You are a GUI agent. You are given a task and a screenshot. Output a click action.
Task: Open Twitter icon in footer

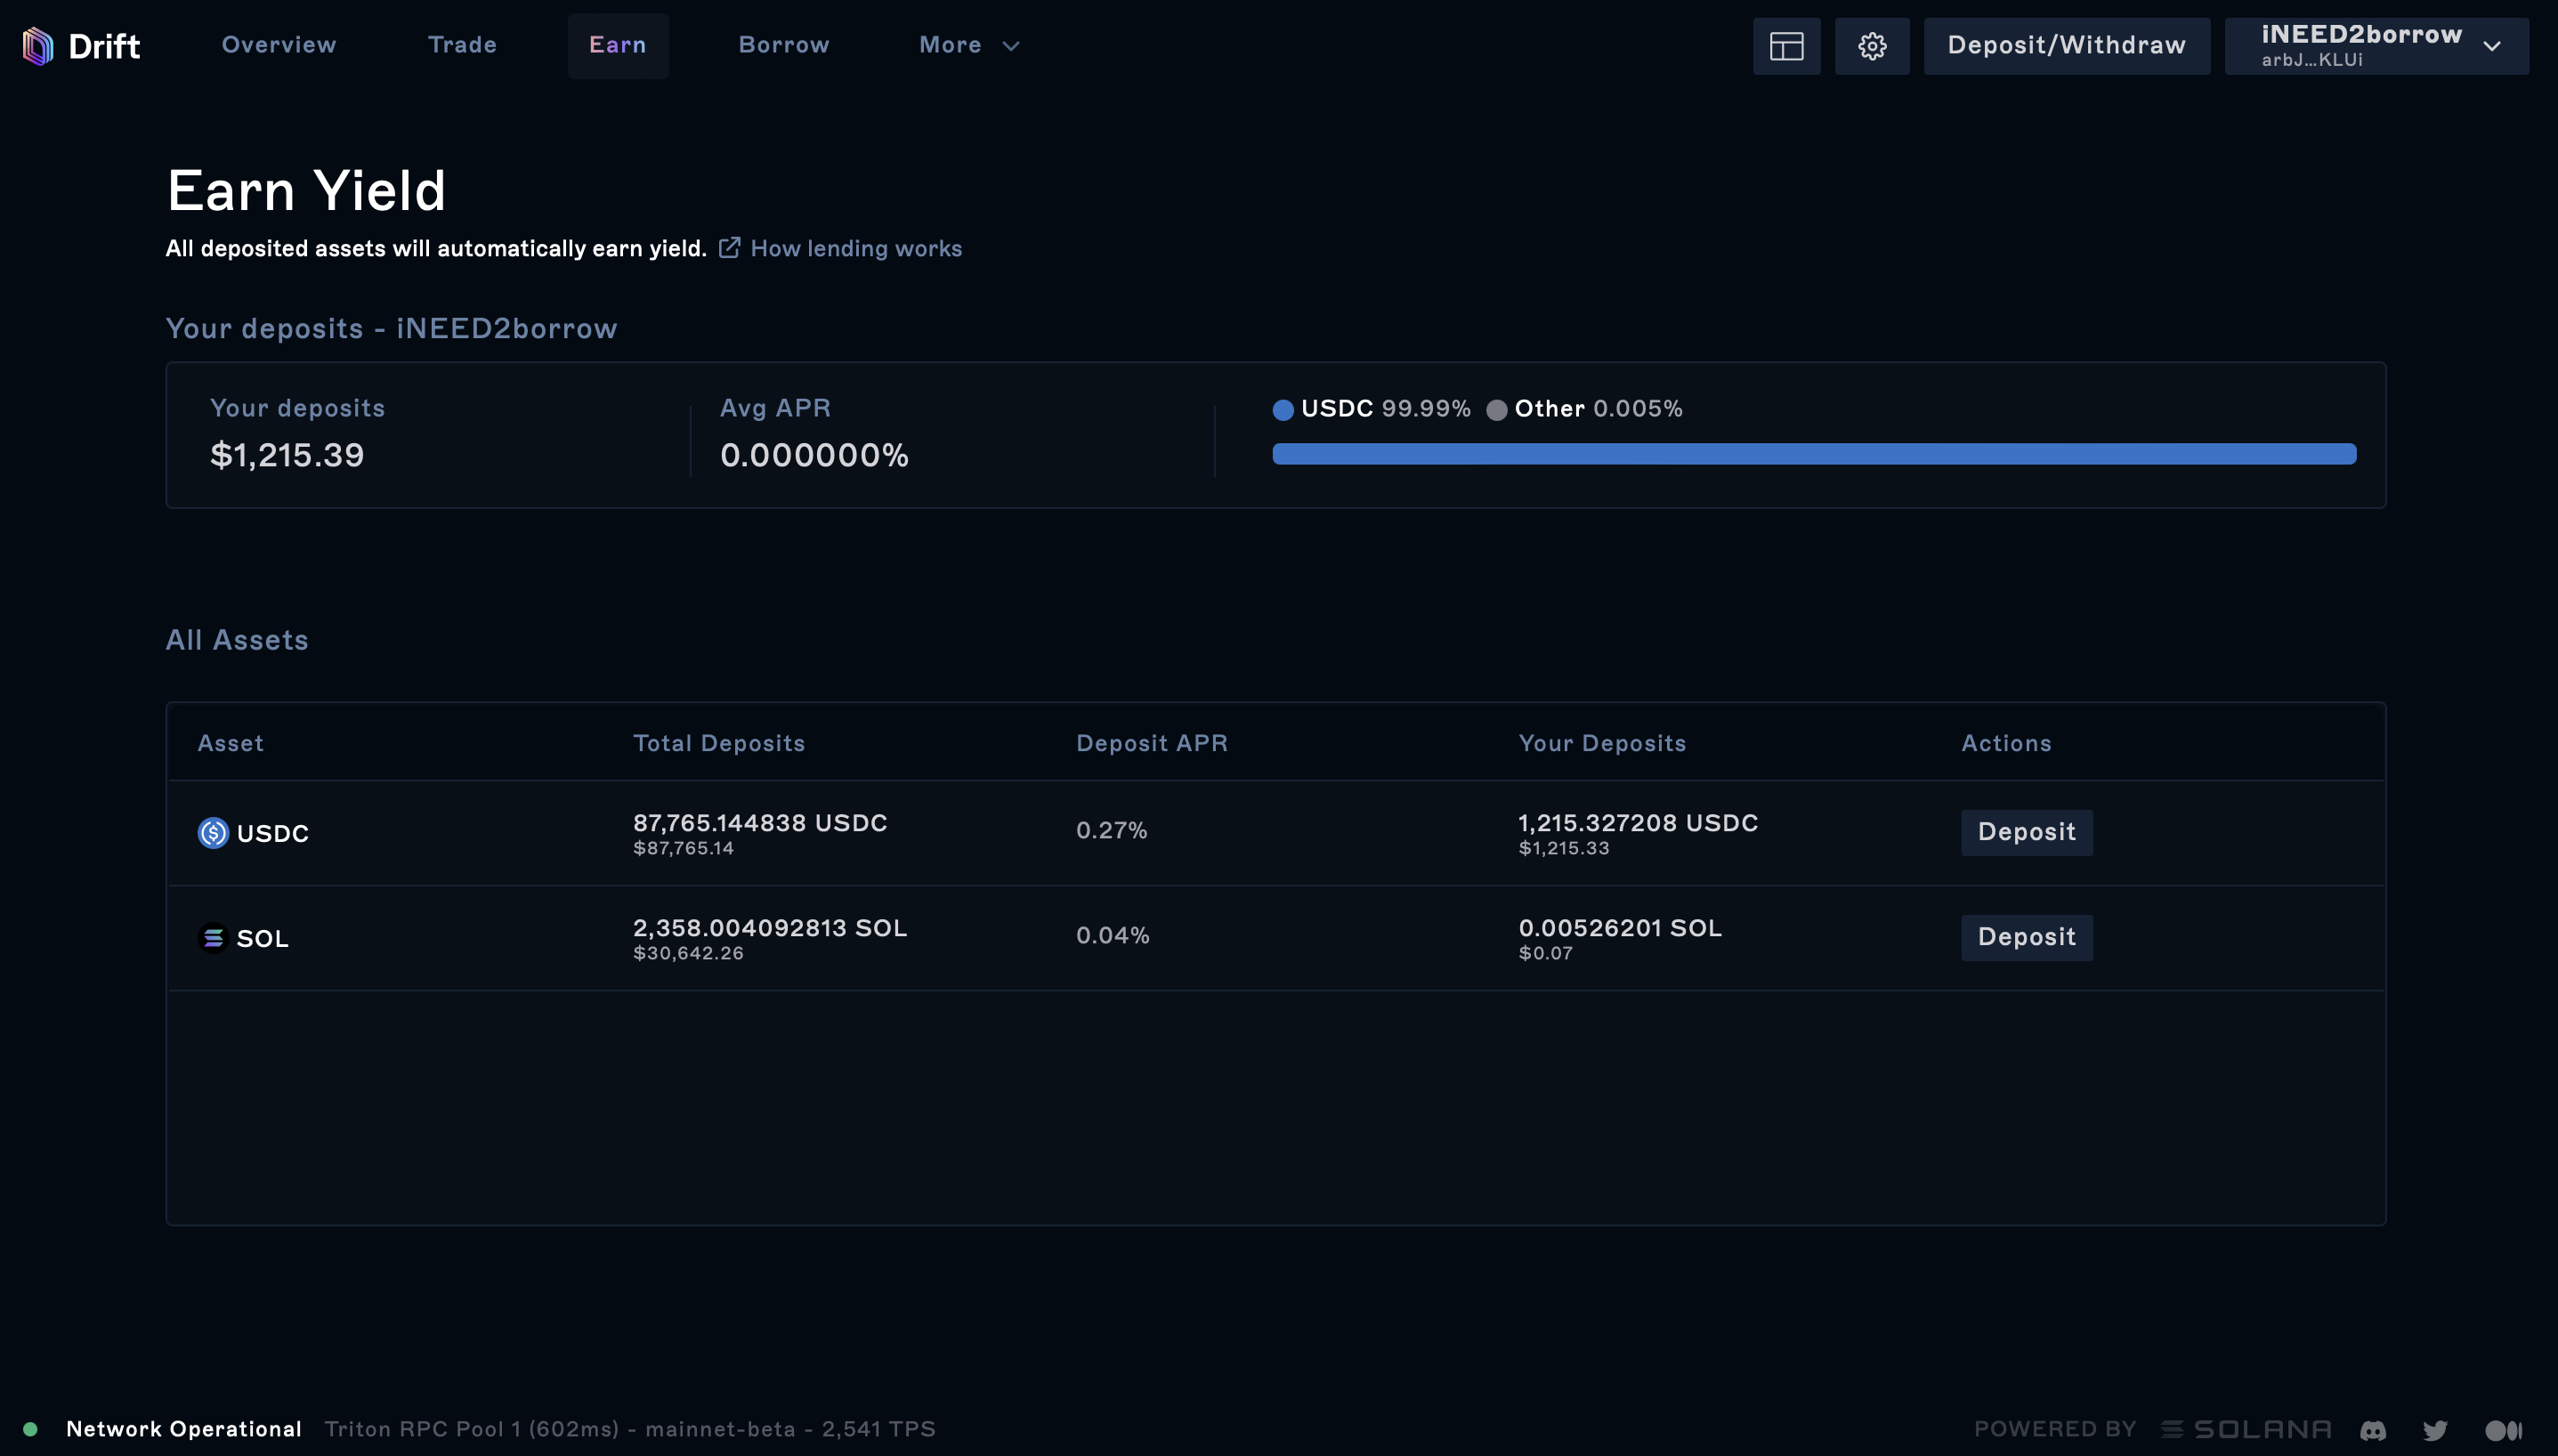[2436, 1430]
